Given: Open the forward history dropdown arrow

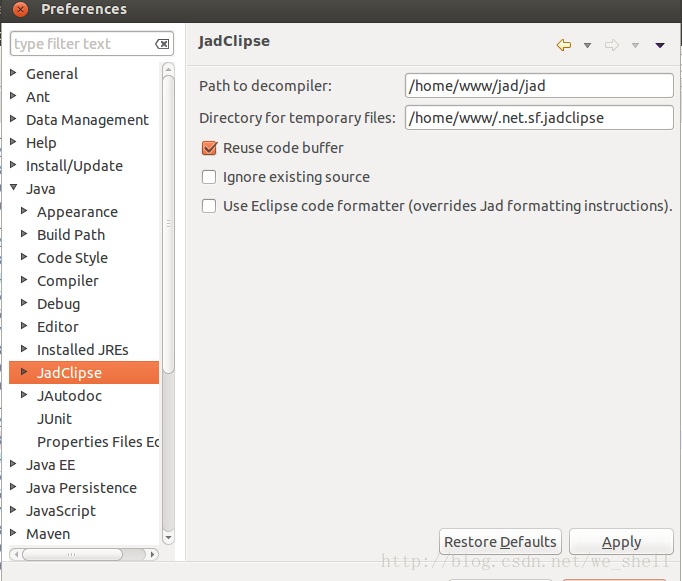Looking at the screenshot, I should pyautogui.click(x=635, y=45).
